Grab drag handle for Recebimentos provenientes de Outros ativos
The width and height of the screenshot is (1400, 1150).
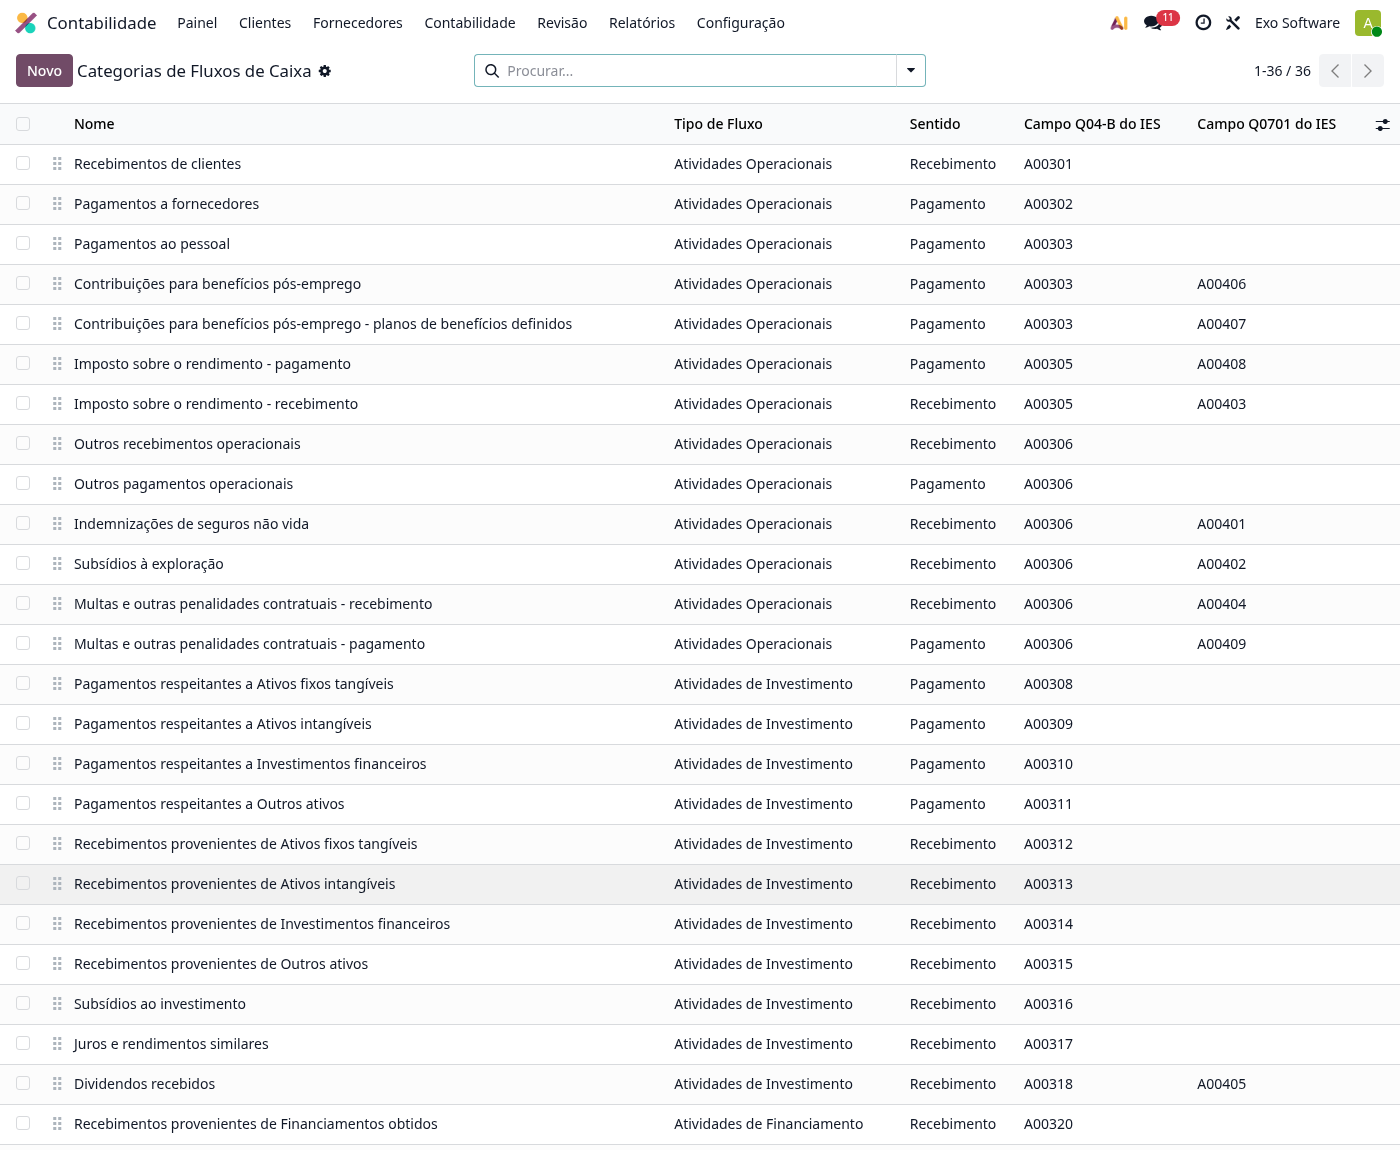tap(57, 964)
